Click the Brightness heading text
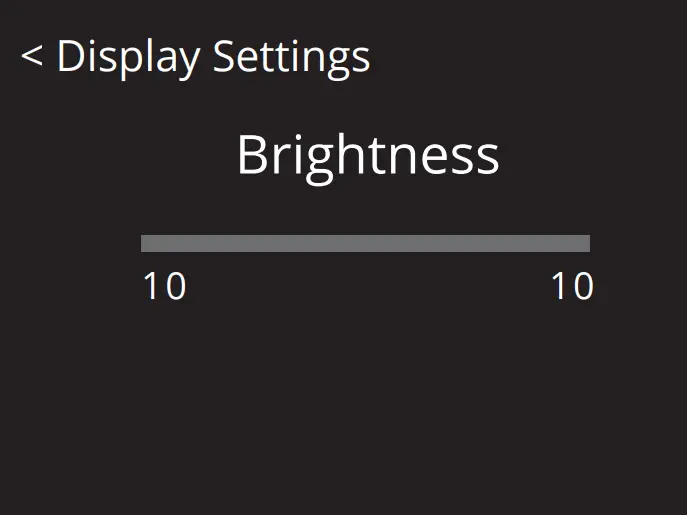This screenshot has height=515, width=687. pyautogui.click(x=367, y=156)
